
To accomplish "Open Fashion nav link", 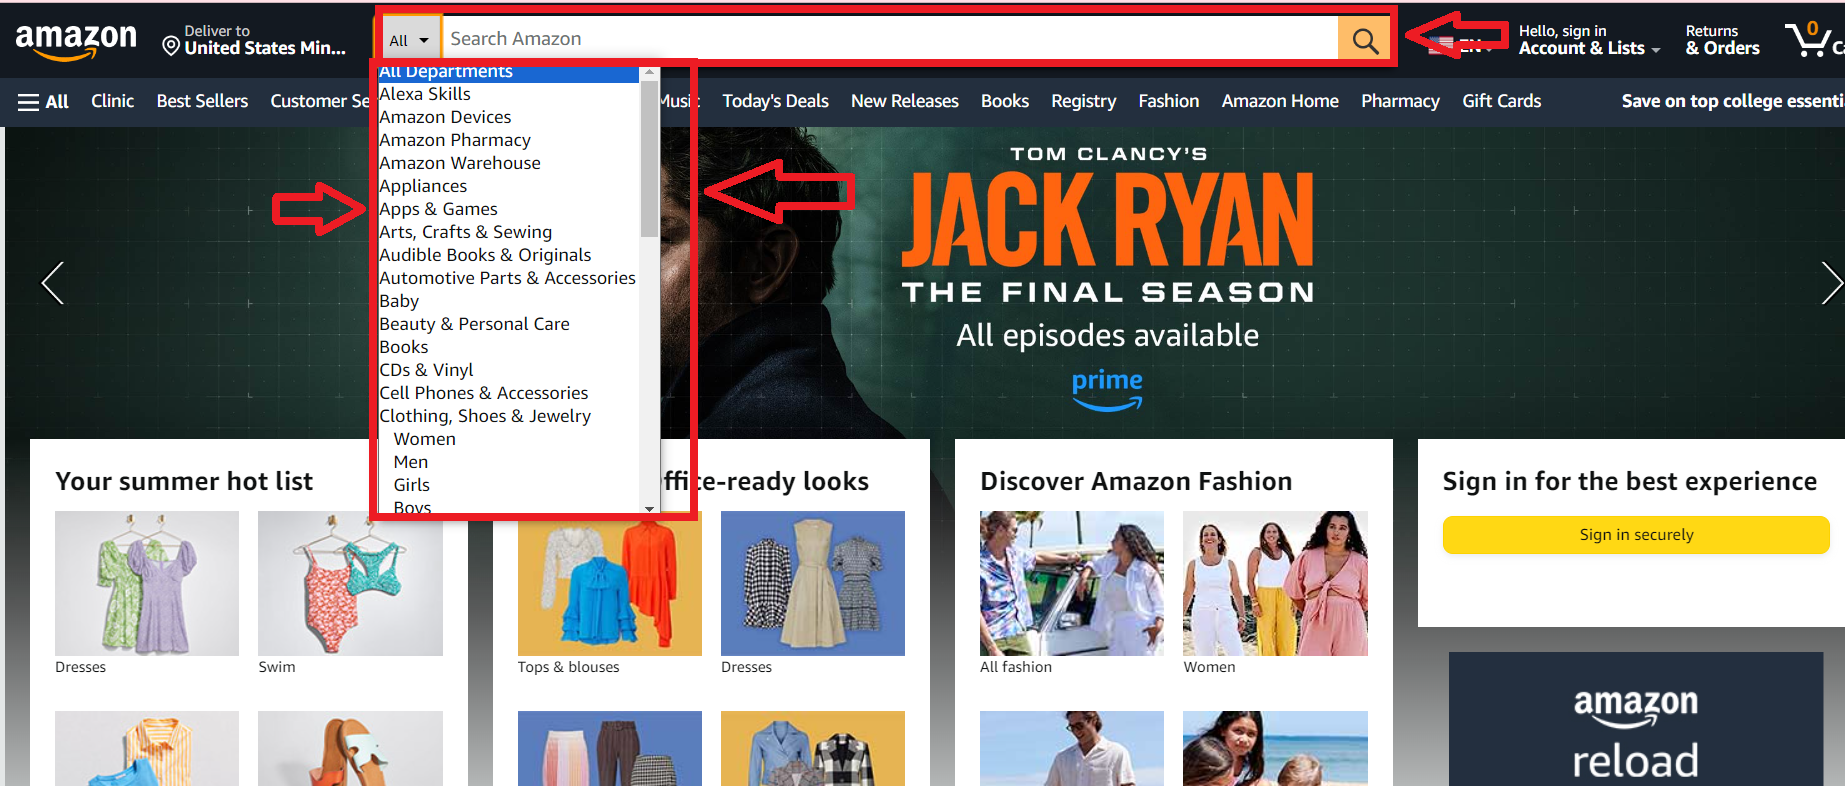I will 1168,101.
